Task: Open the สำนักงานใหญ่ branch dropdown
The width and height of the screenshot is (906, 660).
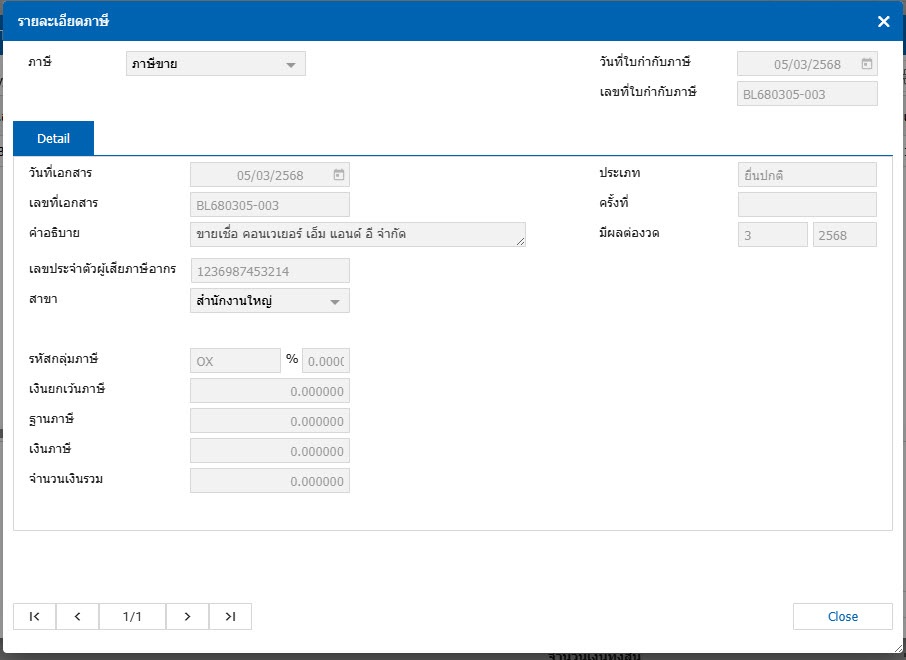Action: pyautogui.click(x=334, y=301)
